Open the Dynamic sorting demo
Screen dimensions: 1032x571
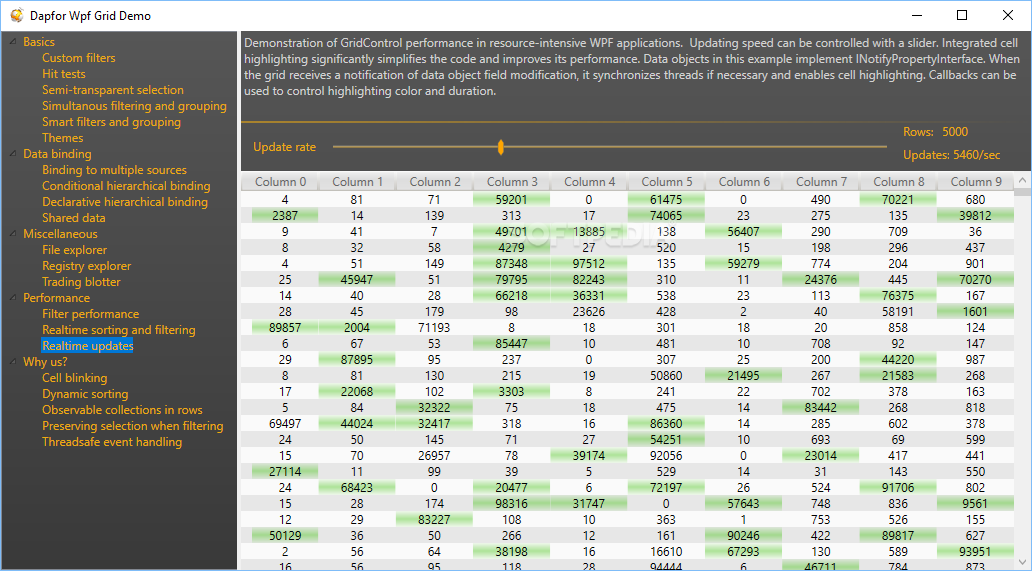pyautogui.click(x=85, y=394)
